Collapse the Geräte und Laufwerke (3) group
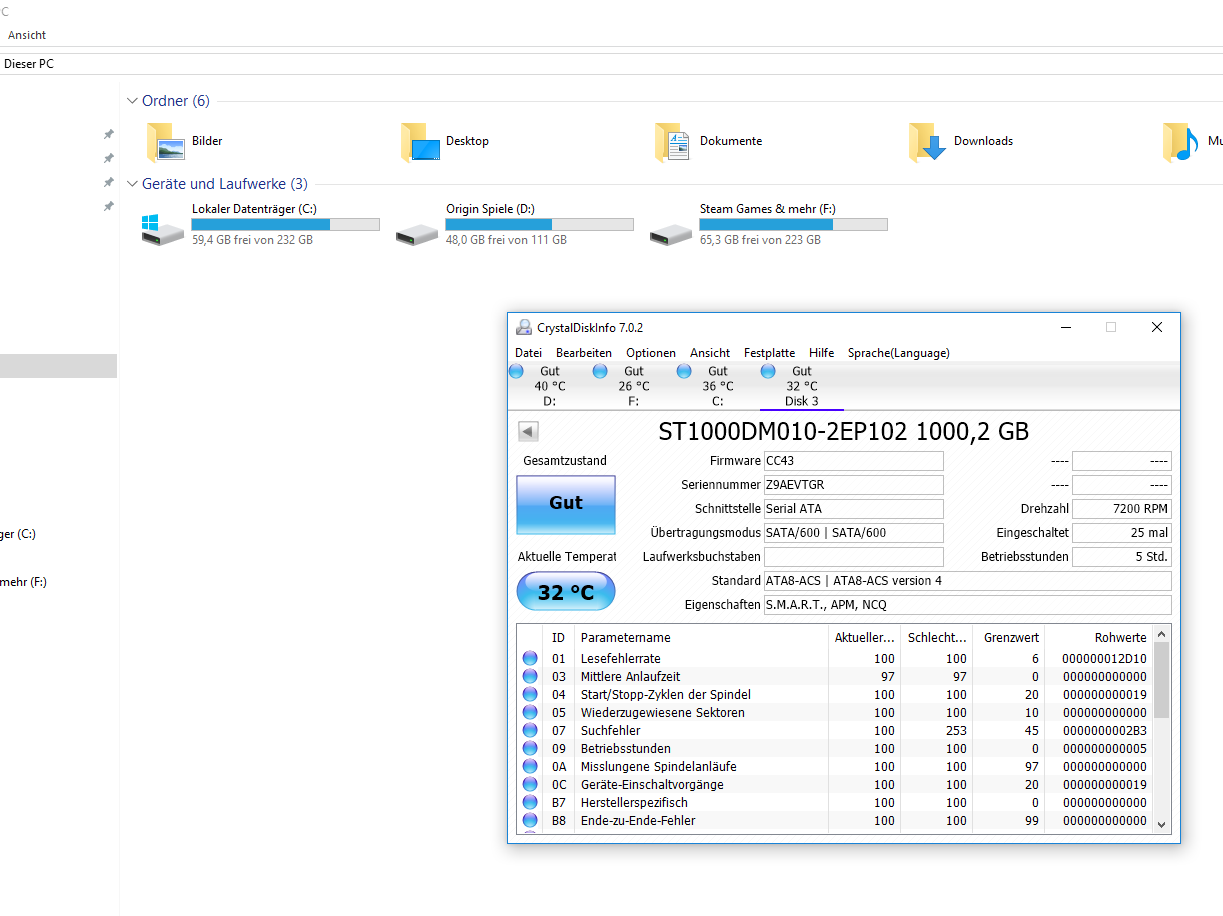 tap(132, 184)
